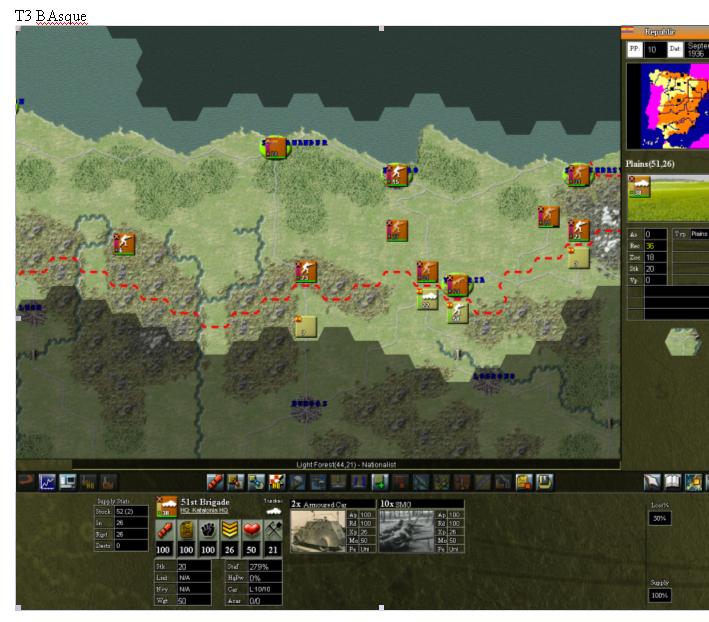Open the Armoured Car unit photo
This screenshot has width=709, height=622.
pyautogui.click(x=317, y=532)
